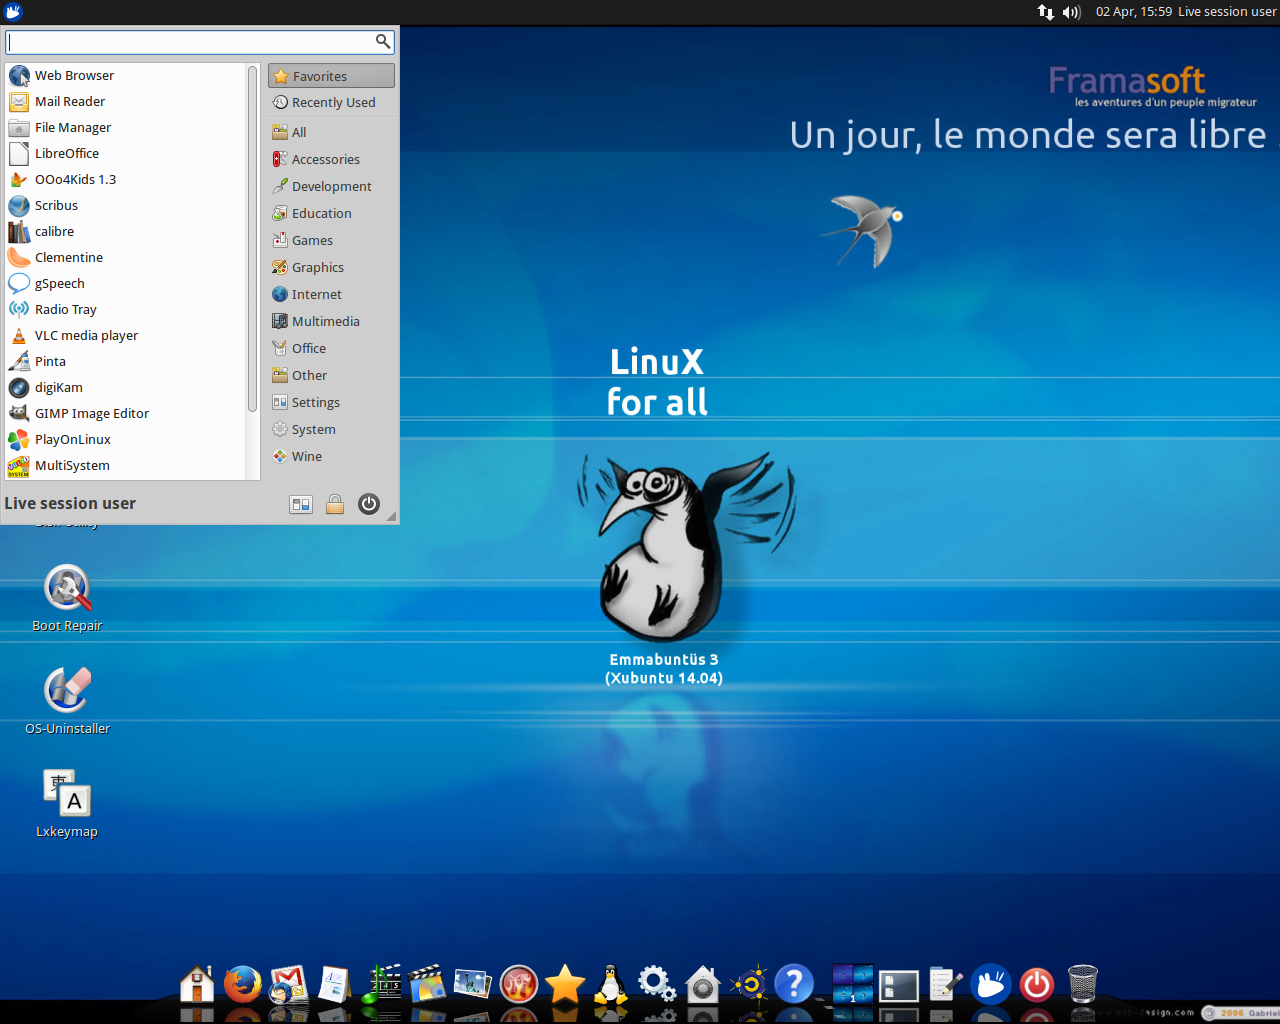Open the Wine category
Image resolution: width=1280 pixels, height=1024 pixels.
[x=331, y=457]
